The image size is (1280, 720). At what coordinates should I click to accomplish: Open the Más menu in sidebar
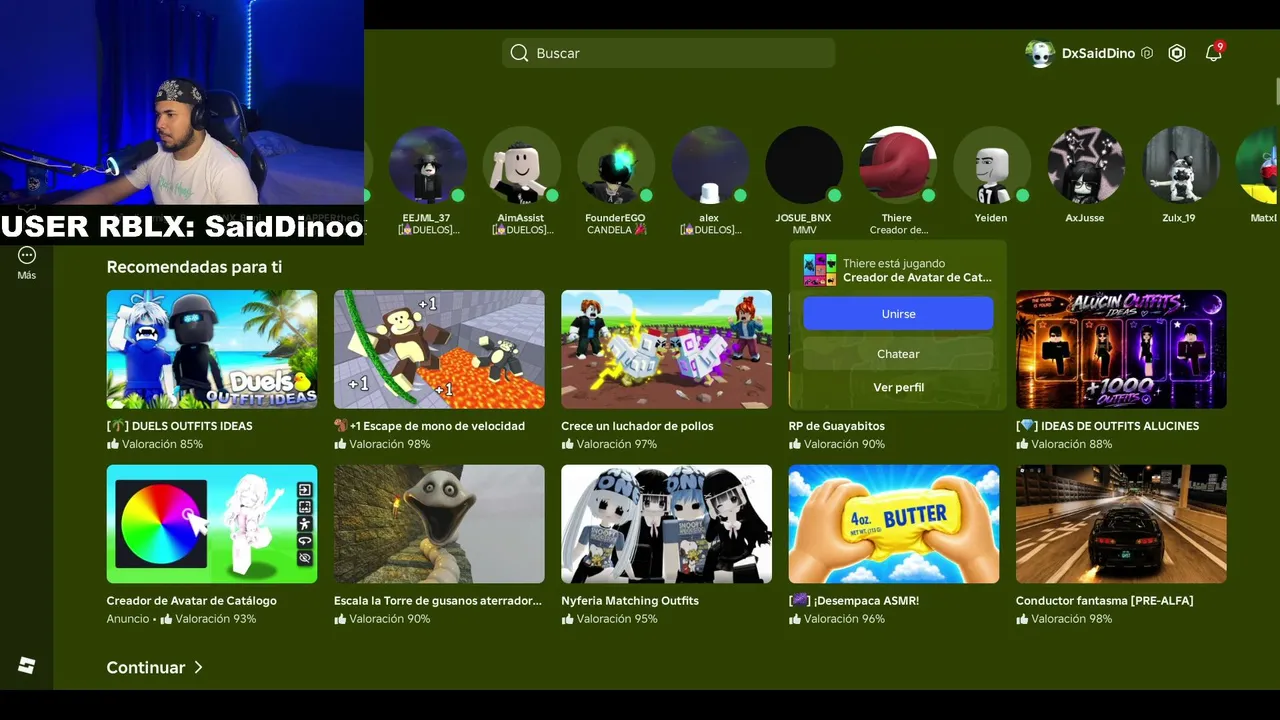click(x=27, y=263)
